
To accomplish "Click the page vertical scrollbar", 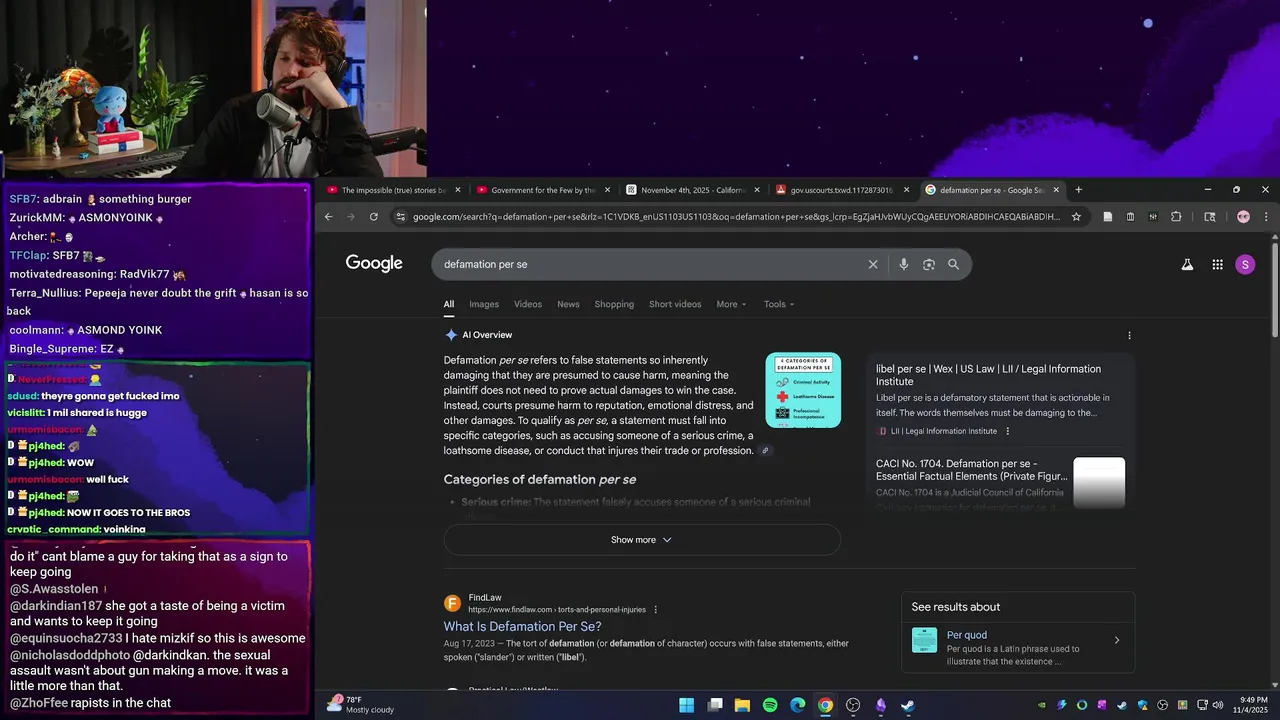I will point(1275,290).
